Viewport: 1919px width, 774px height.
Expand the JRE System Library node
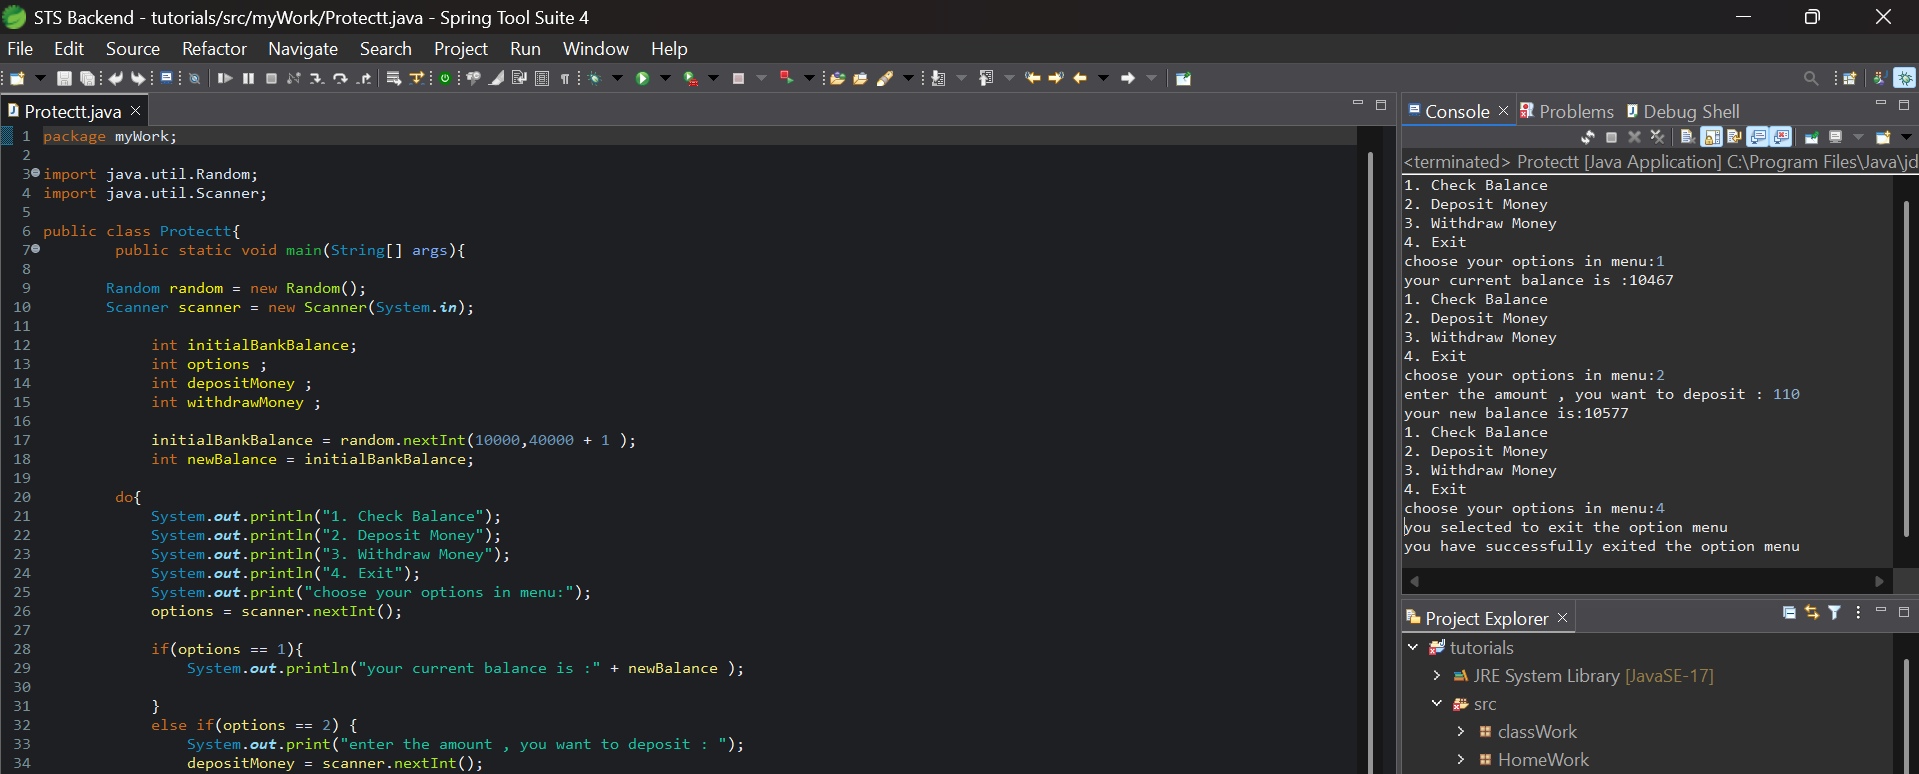[x=1437, y=676]
